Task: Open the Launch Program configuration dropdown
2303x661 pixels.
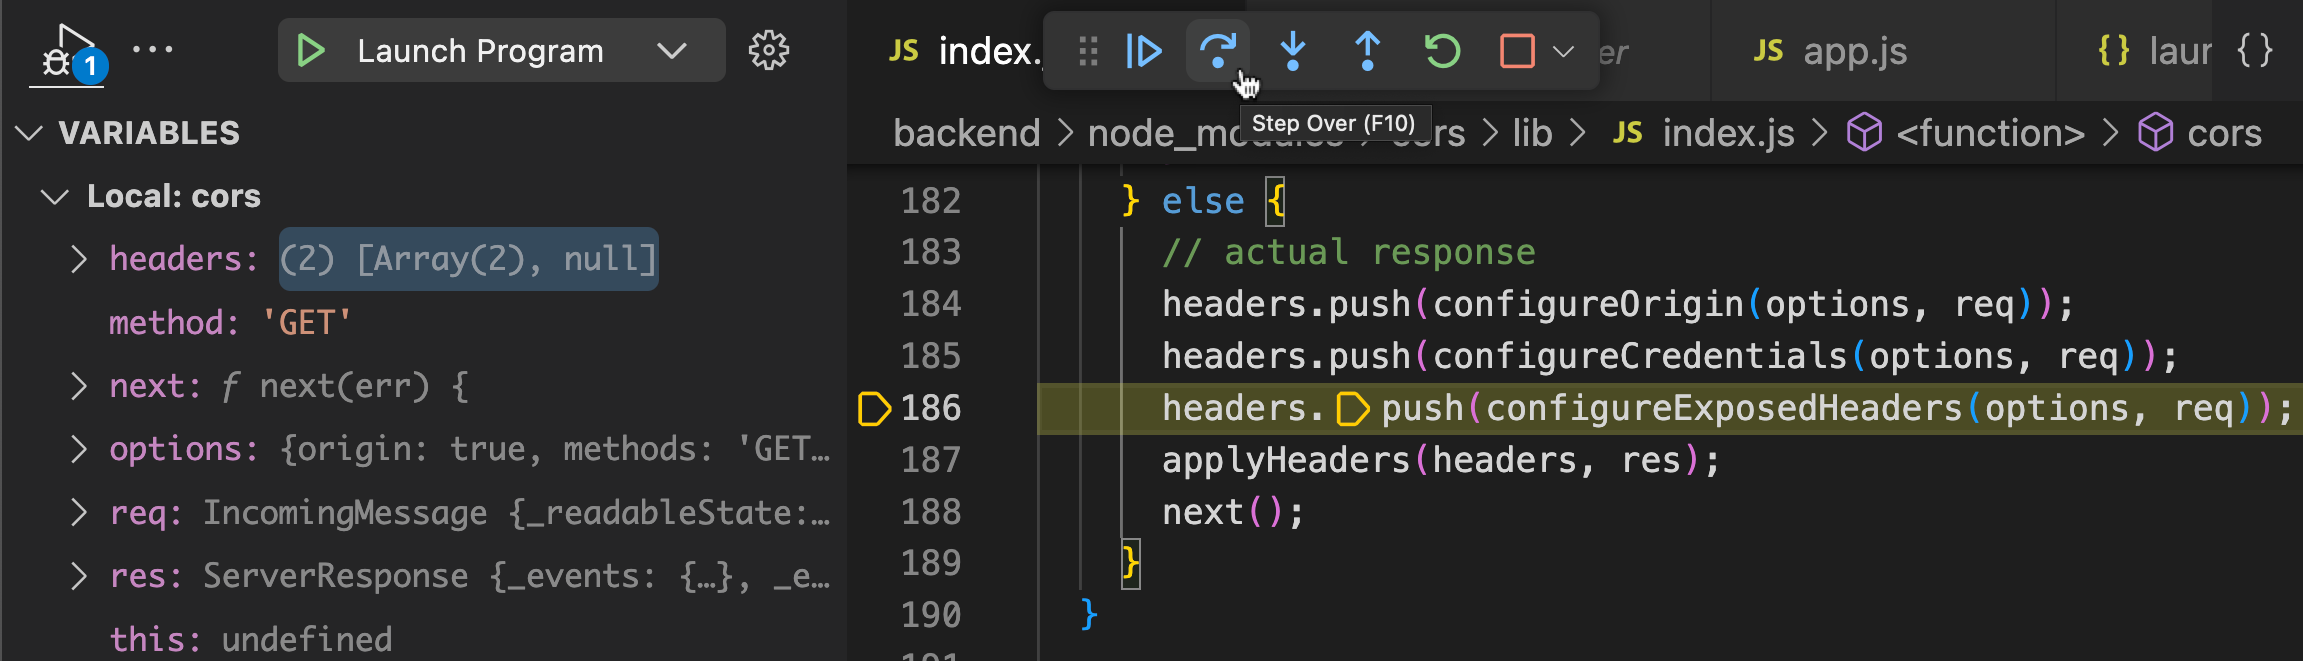Action: tap(672, 50)
